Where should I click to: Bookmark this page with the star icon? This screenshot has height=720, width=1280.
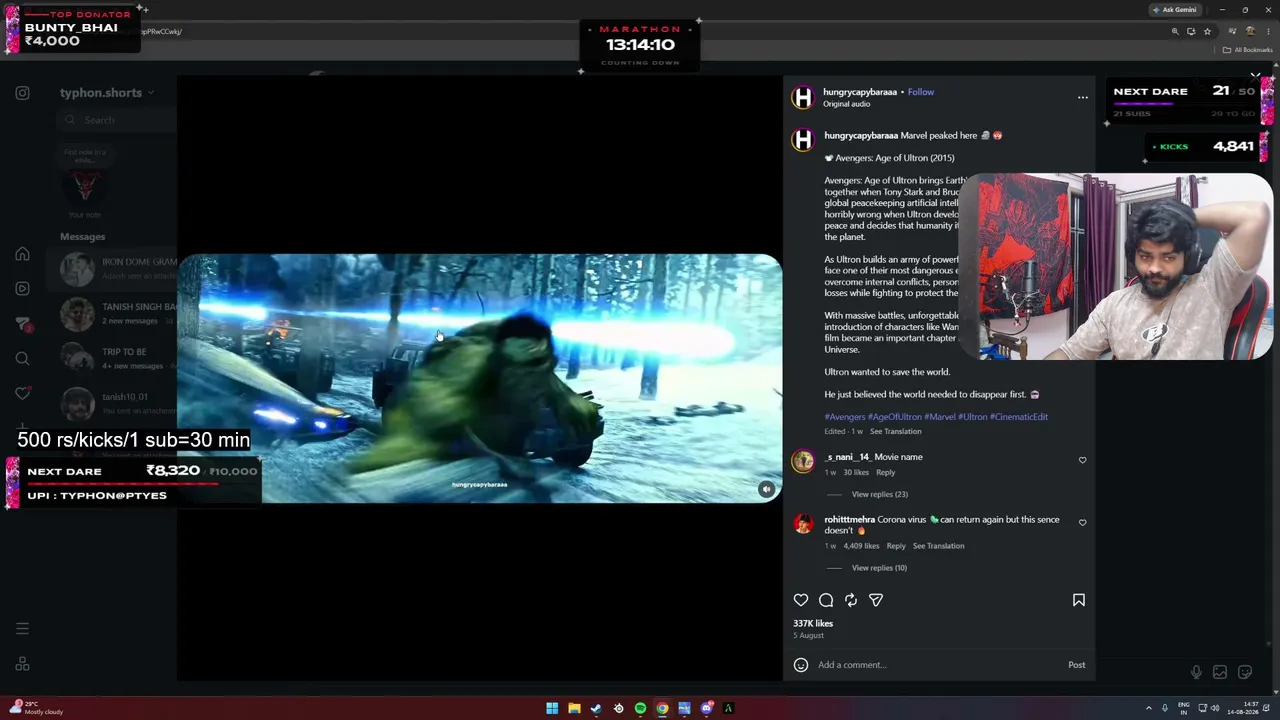coord(1207,31)
